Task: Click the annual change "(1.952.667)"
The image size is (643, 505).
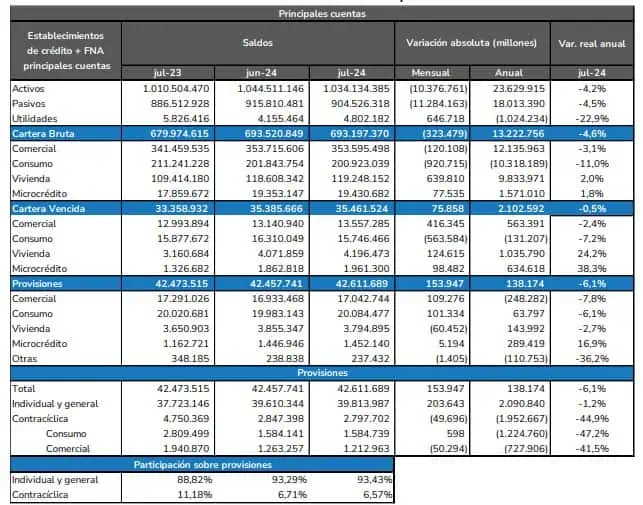Action: pyautogui.click(x=522, y=419)
